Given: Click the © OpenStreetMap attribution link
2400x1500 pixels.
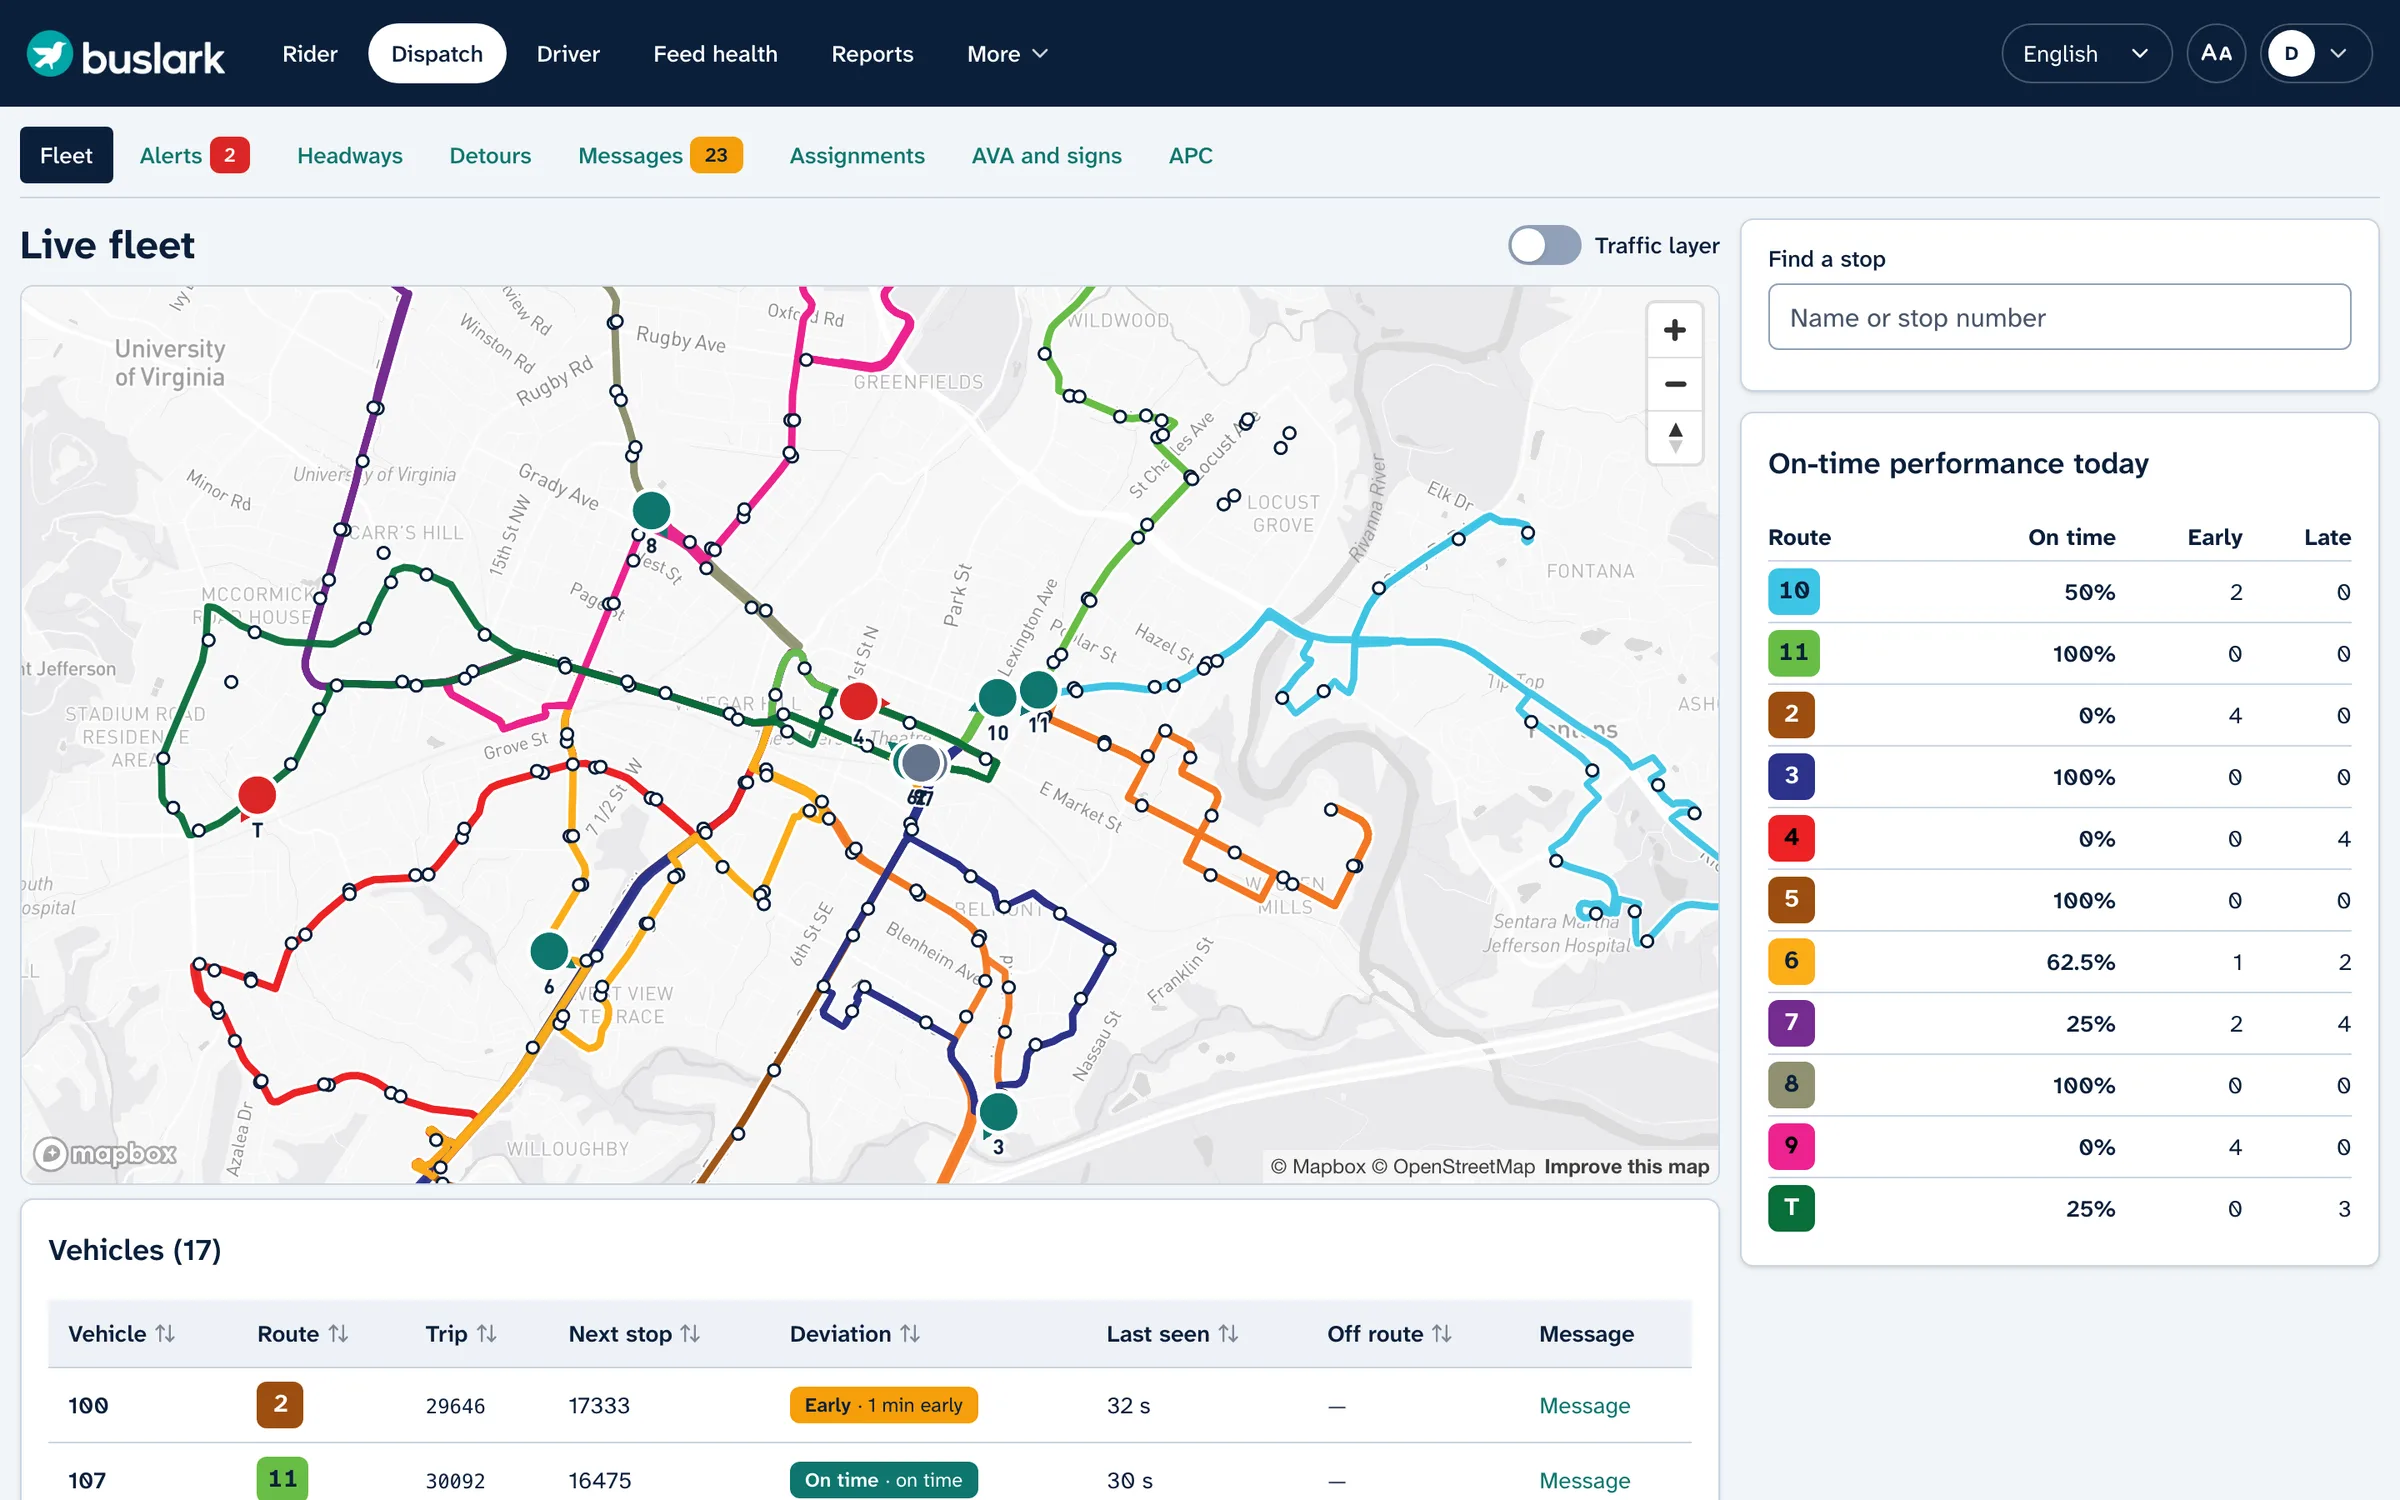Looking at the screenshot, I should point(1452,1166).
